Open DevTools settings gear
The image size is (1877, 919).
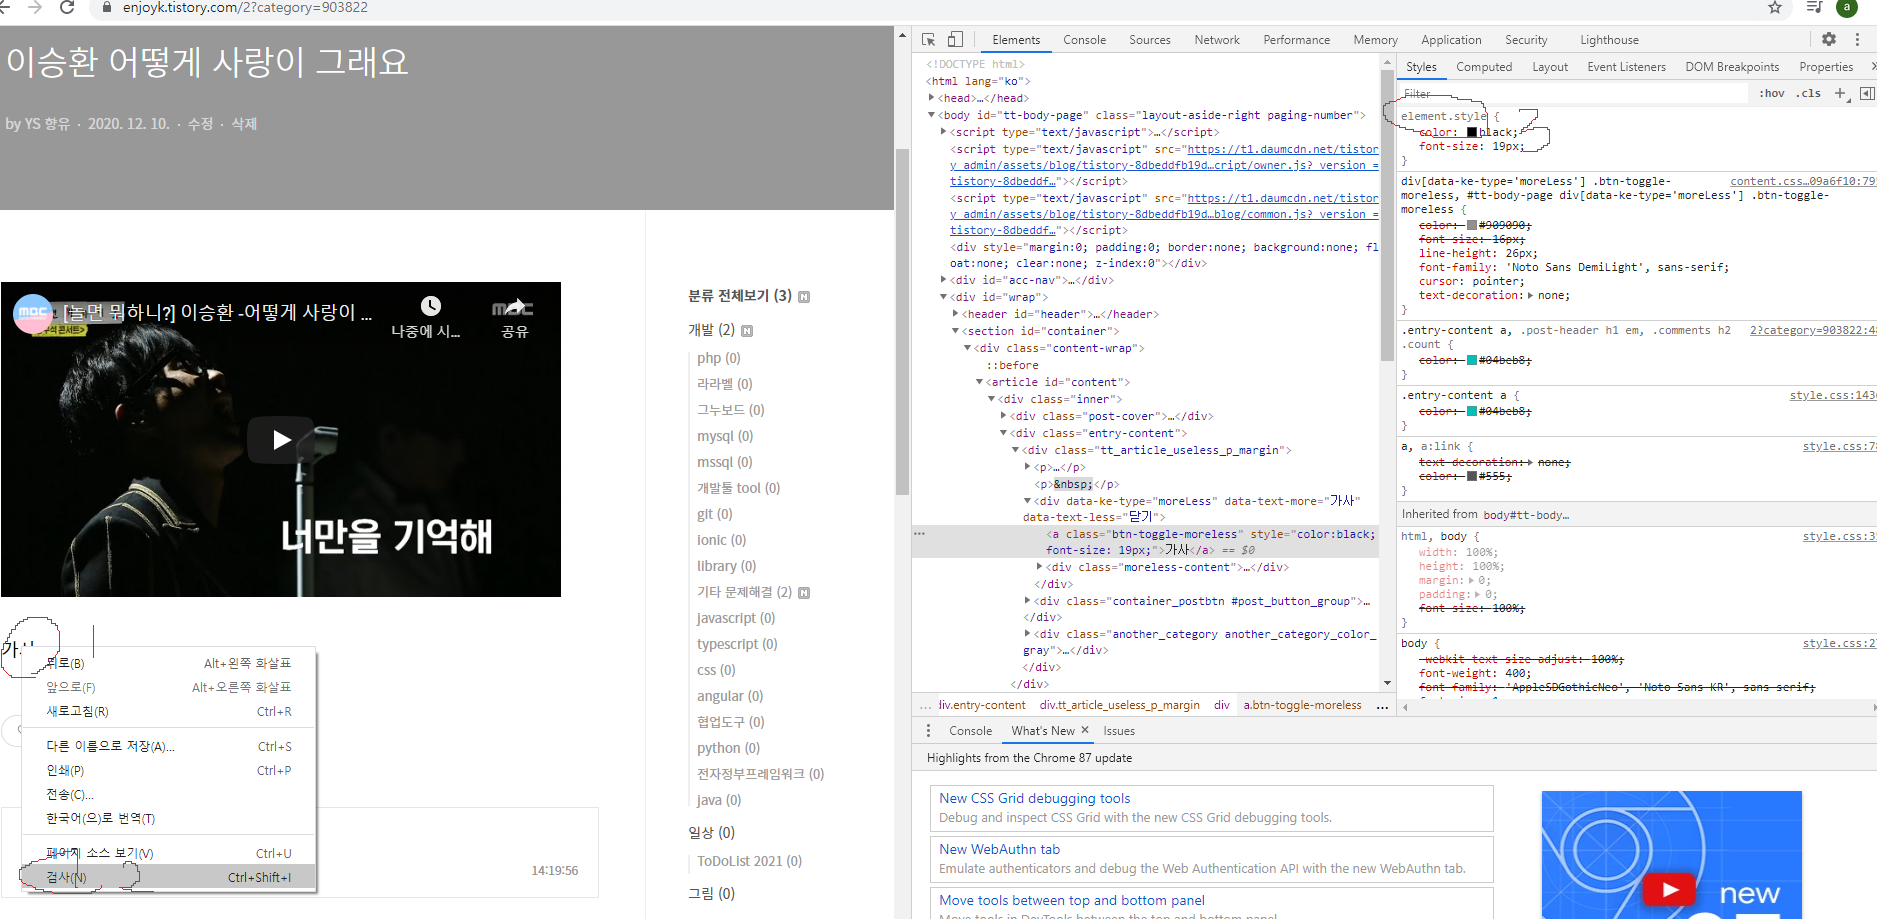click(1829, 39)
